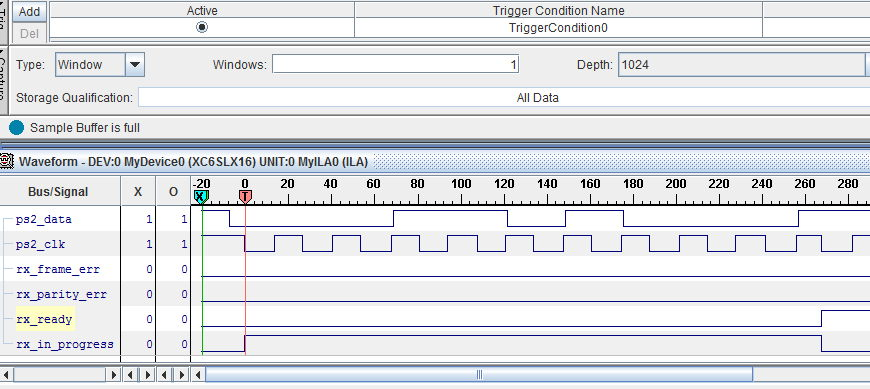Click the 200 tick label on time ruler
870x389 pixels.
point(675,184)
